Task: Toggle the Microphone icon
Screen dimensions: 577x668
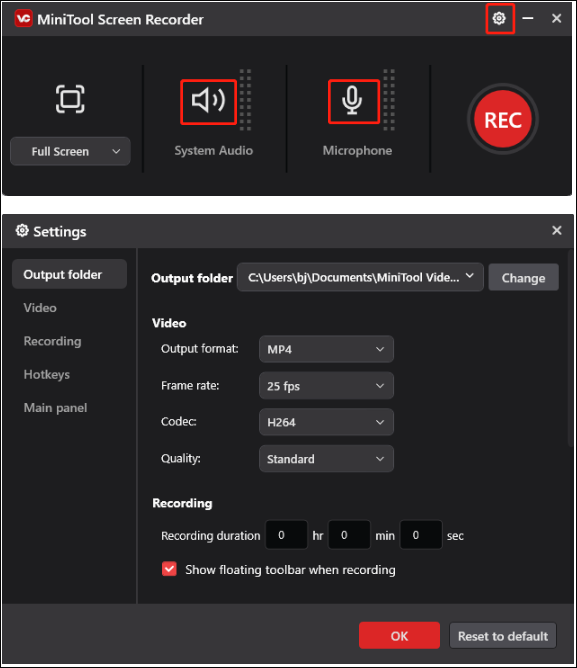Action: tap(352, 101)
